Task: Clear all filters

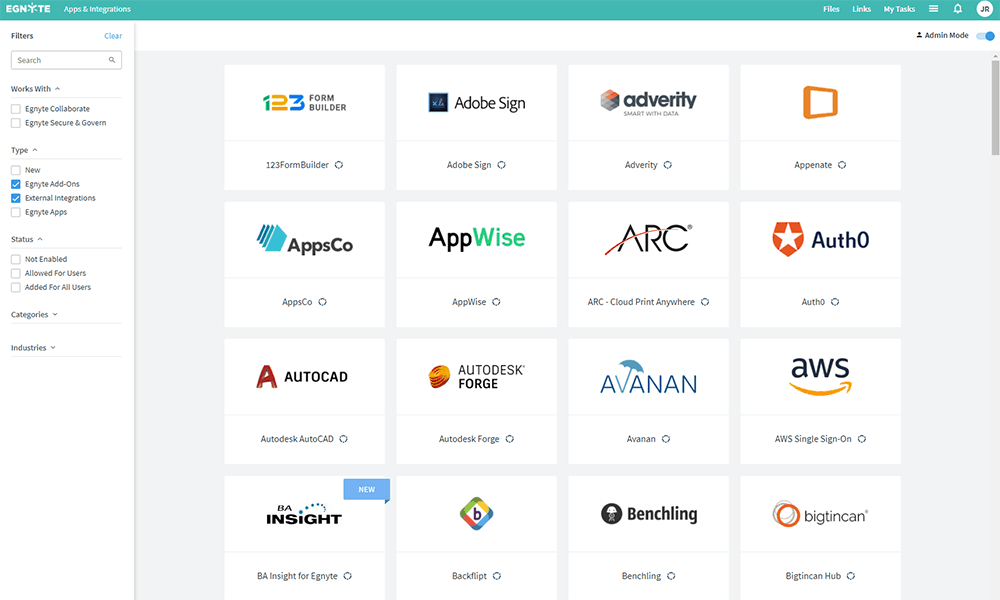Action: coord(113,36)
